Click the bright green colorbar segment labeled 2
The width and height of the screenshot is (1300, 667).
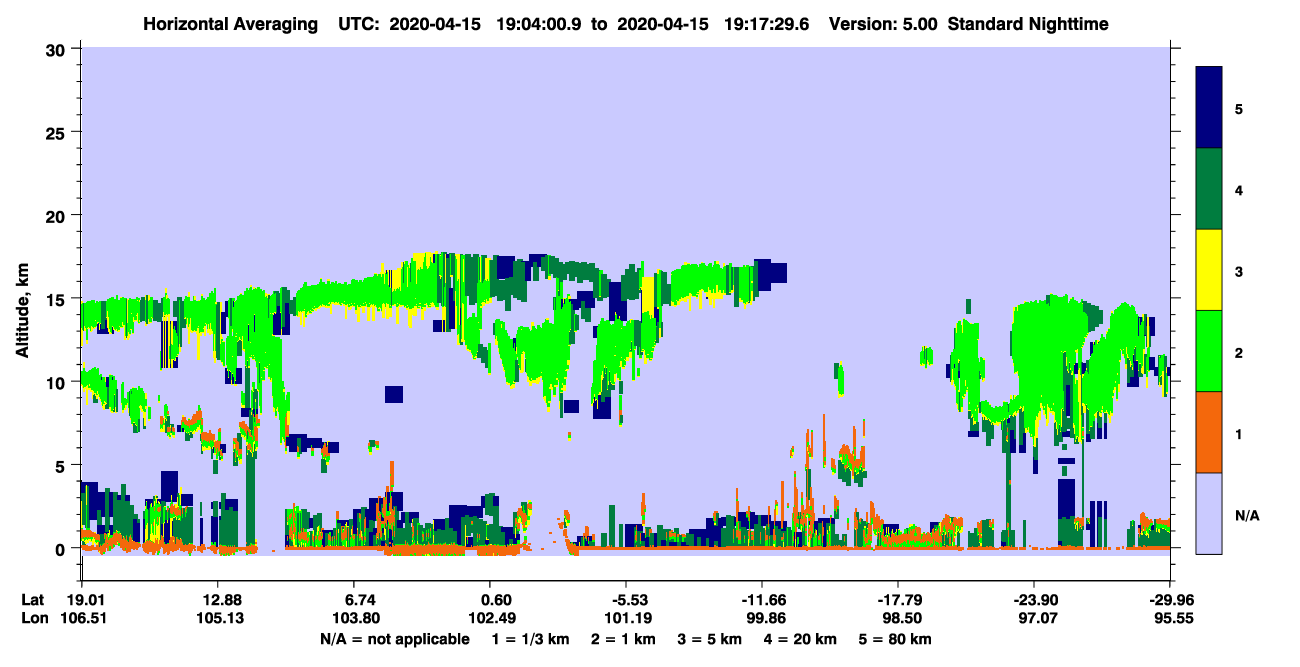coord(1209,351)
